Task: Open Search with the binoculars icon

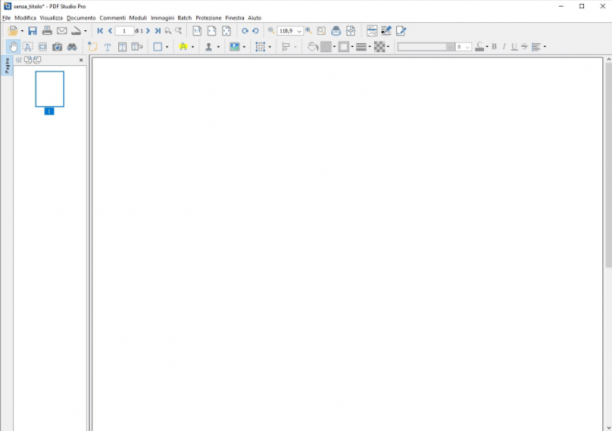Action: 72,47
